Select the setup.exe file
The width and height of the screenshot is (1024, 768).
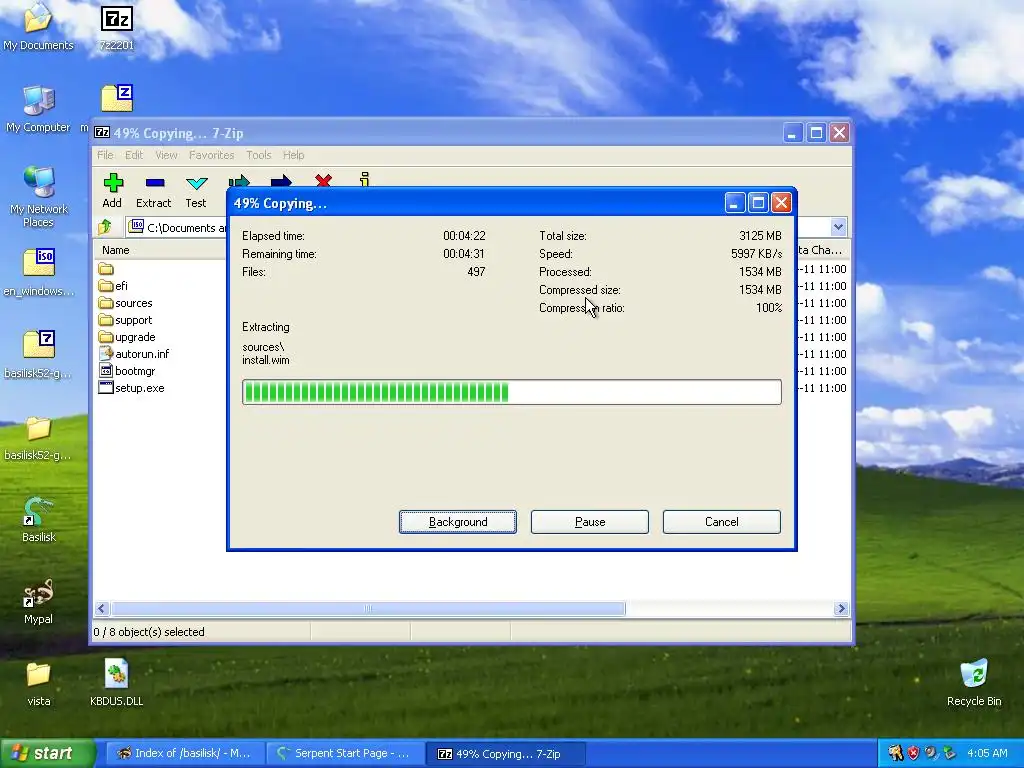point(131,388)
